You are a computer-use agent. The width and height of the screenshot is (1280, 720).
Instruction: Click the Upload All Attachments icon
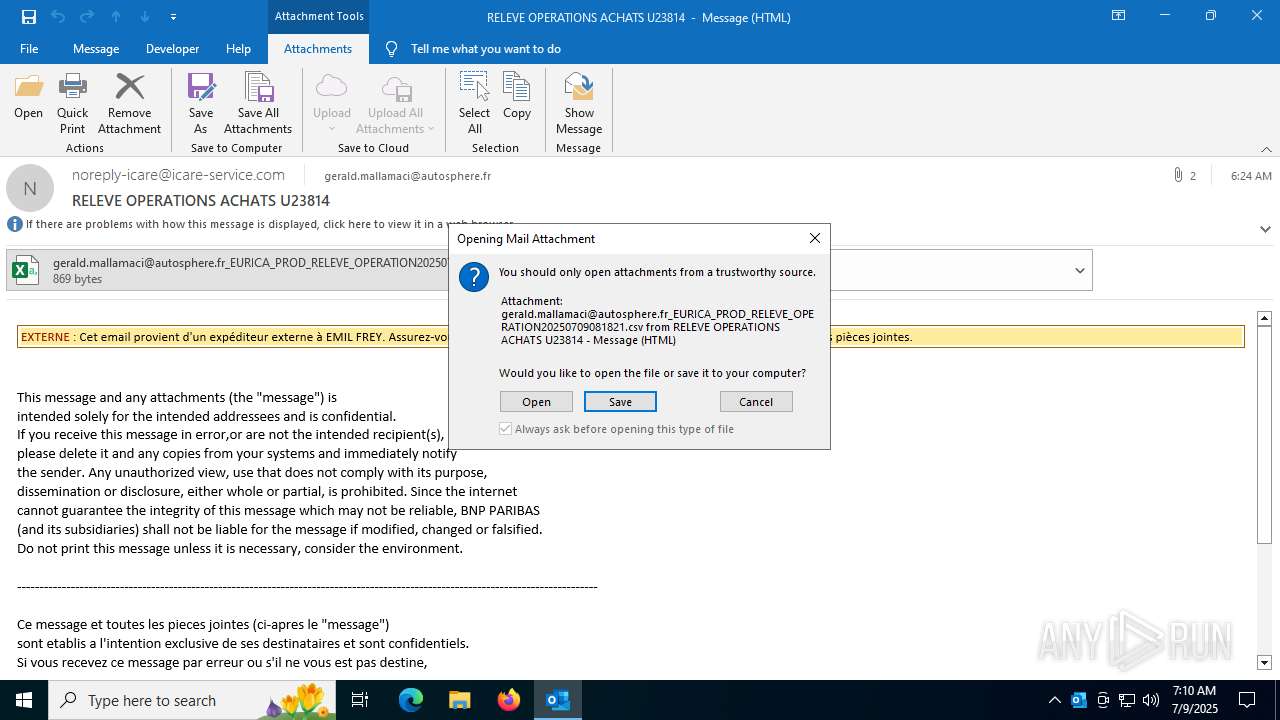point(395,103)
